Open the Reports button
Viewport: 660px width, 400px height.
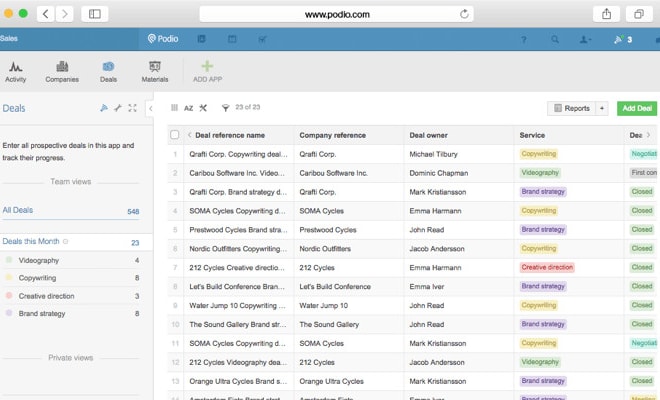click(572, 108)
